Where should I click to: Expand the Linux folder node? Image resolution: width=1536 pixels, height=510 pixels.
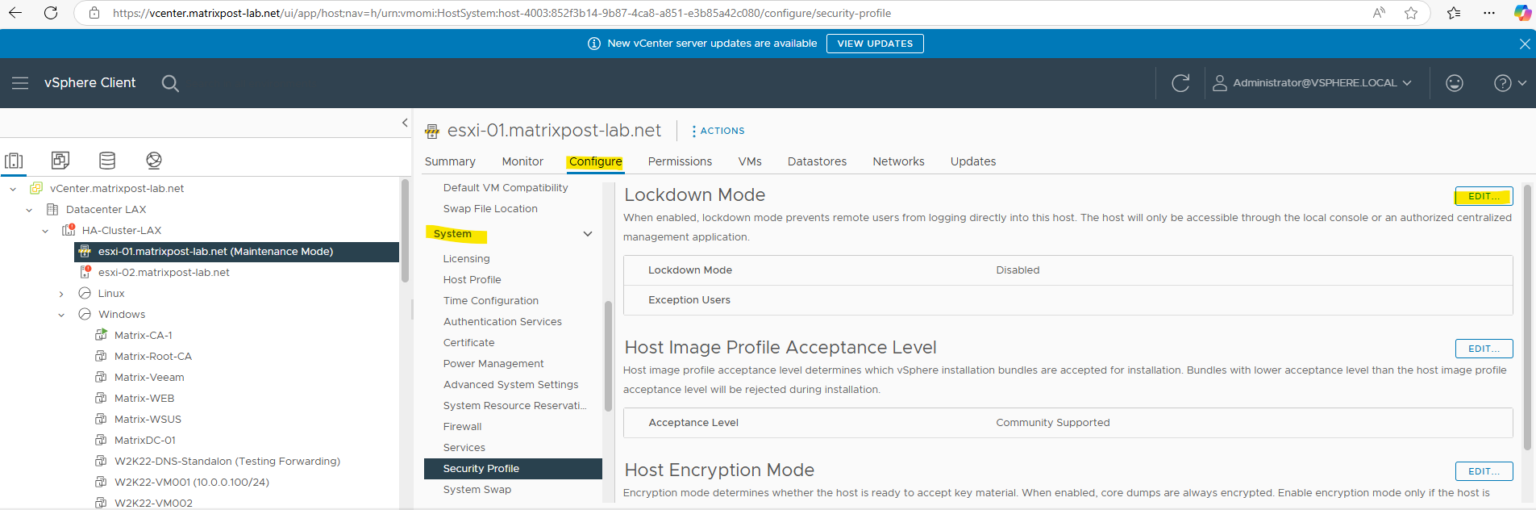click(x=62, y=293)
